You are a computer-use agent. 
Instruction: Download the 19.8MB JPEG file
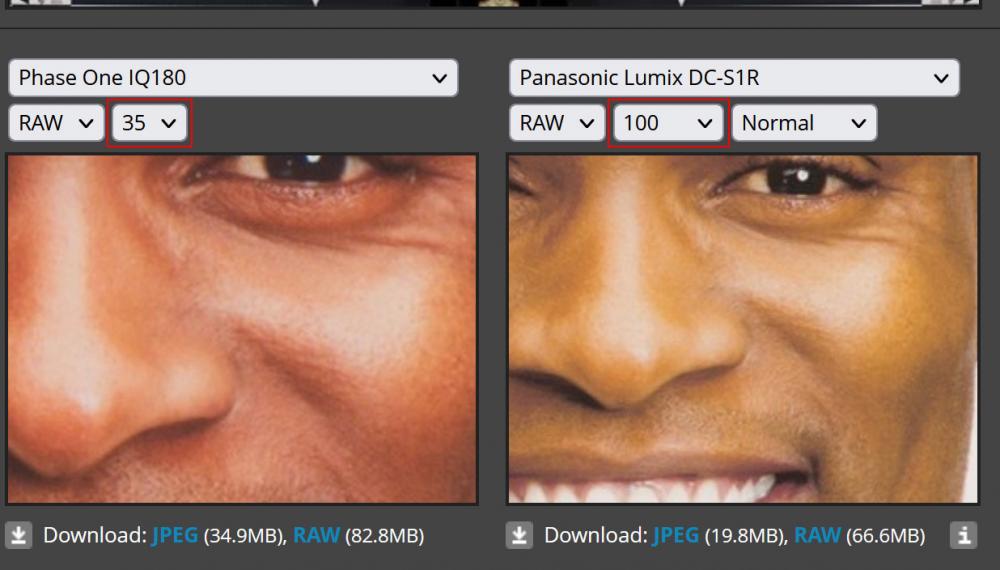675,535
